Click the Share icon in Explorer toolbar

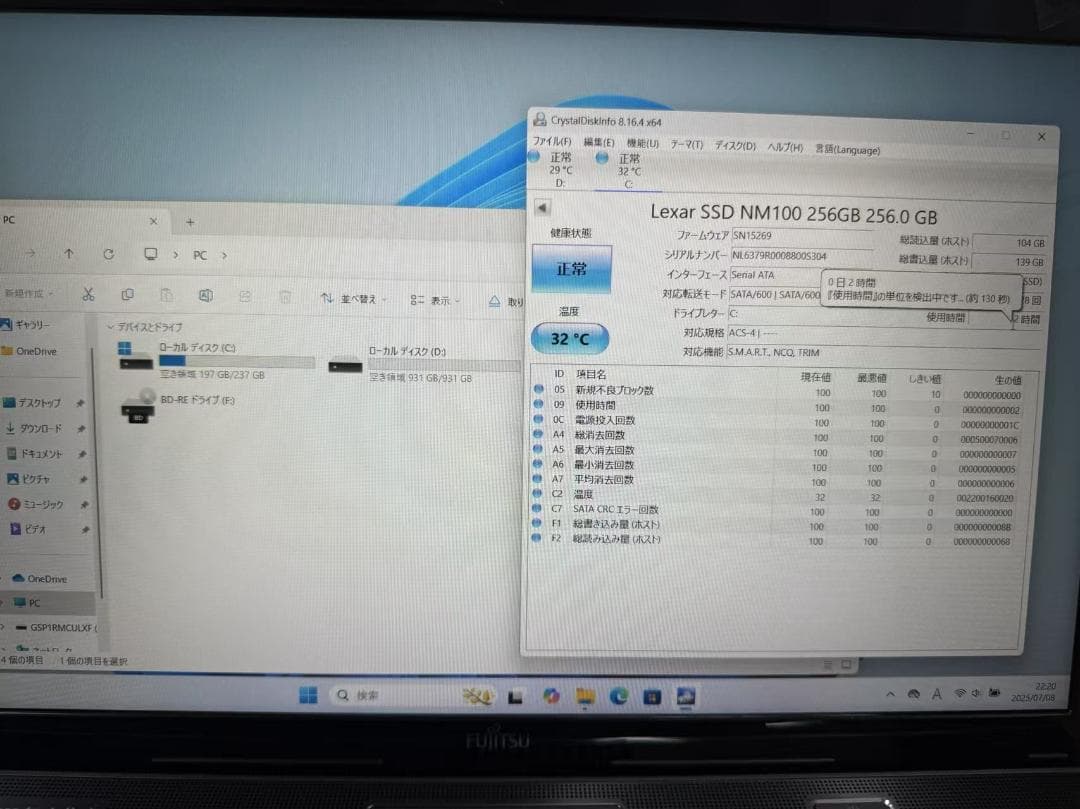point(245,296)
